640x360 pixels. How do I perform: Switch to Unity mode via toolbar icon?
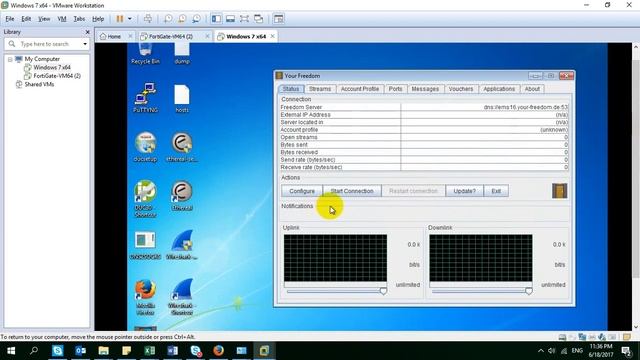pyautogui.click(x=258, y=19)
